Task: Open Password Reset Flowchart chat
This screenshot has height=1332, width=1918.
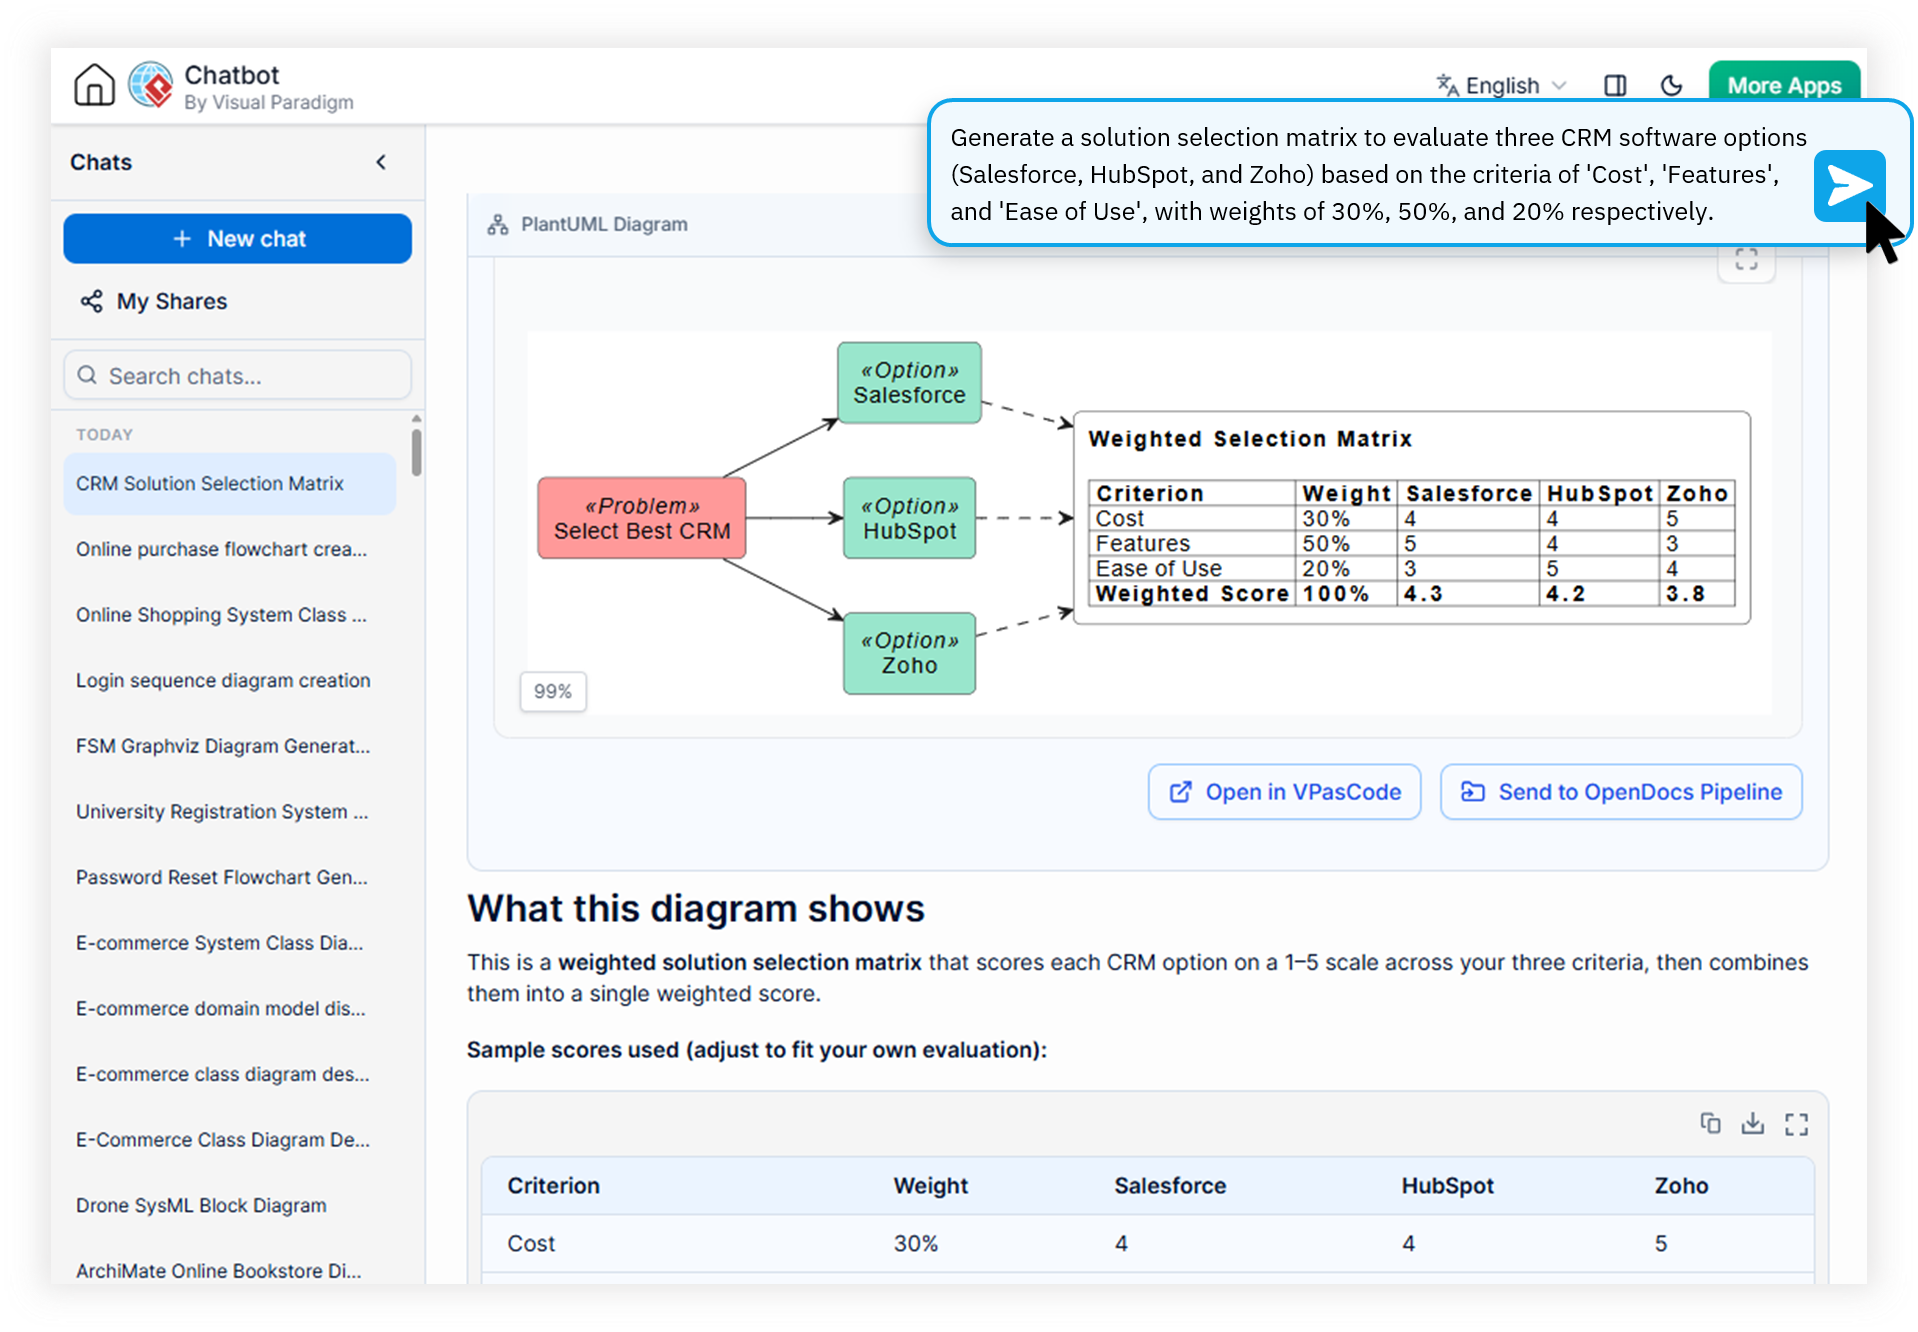Action: 230,877
